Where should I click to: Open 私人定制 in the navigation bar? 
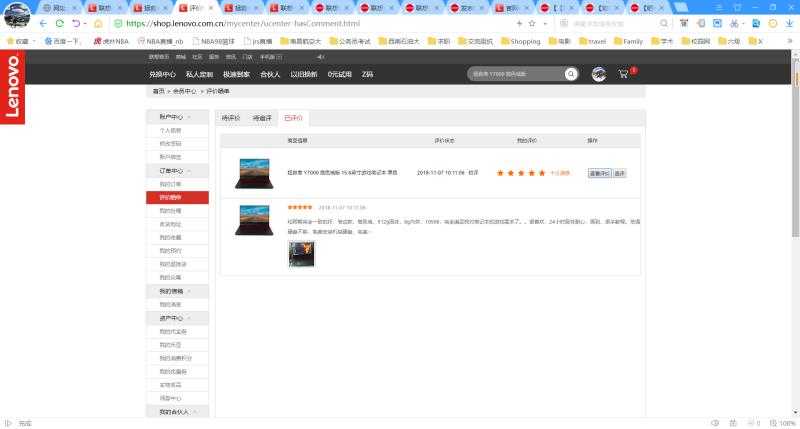tap(199, 74)
